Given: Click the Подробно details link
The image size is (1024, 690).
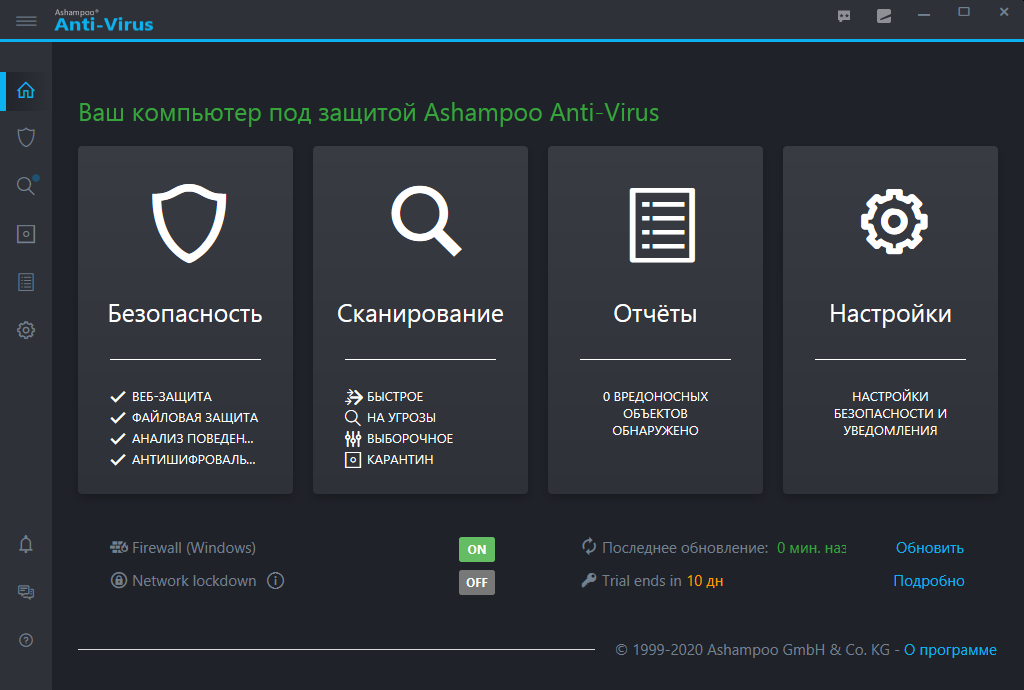Looking at the screenshot, I should 929,581.
